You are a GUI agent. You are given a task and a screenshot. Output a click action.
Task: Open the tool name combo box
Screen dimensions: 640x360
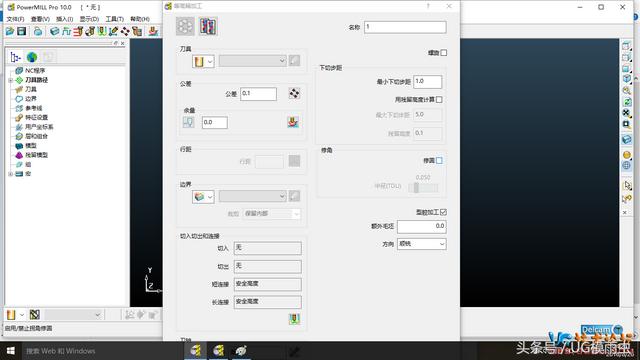click(x=252, y=61)
